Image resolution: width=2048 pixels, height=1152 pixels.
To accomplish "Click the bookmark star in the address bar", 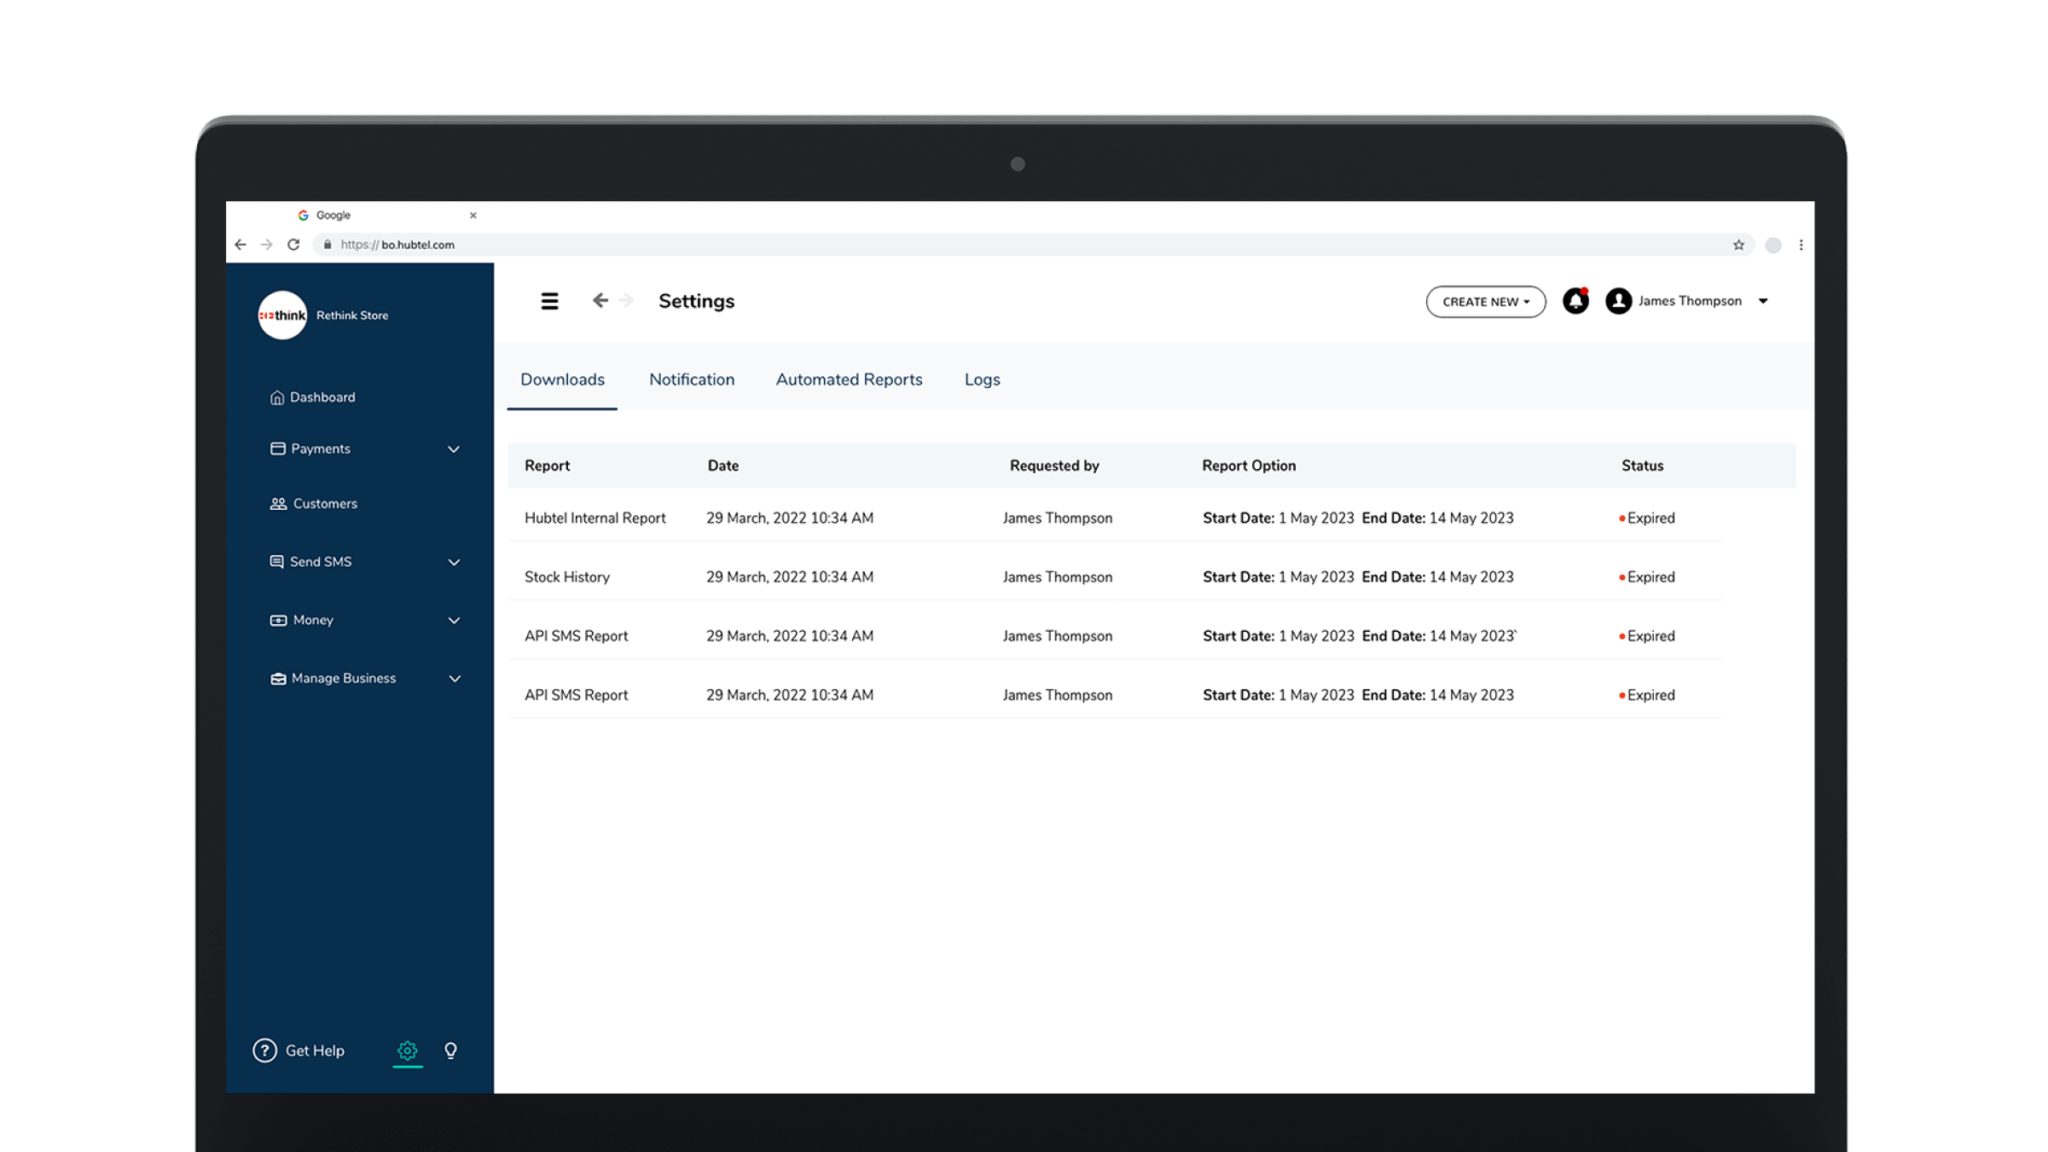I will pos(1738,244).
